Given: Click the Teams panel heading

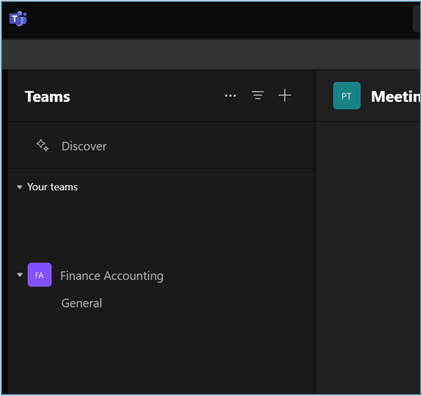Looking at the screenshot, I should (48, 97).
